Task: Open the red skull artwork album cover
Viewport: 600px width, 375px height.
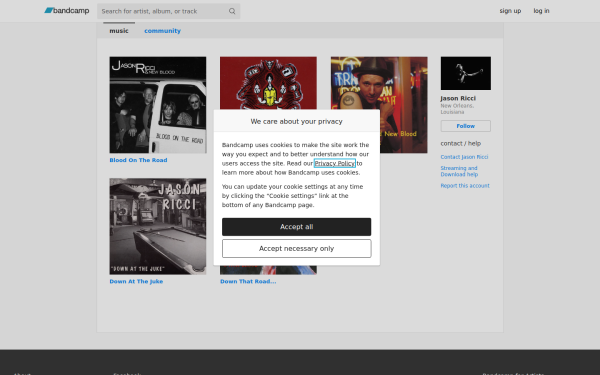Action: point(268,83)
